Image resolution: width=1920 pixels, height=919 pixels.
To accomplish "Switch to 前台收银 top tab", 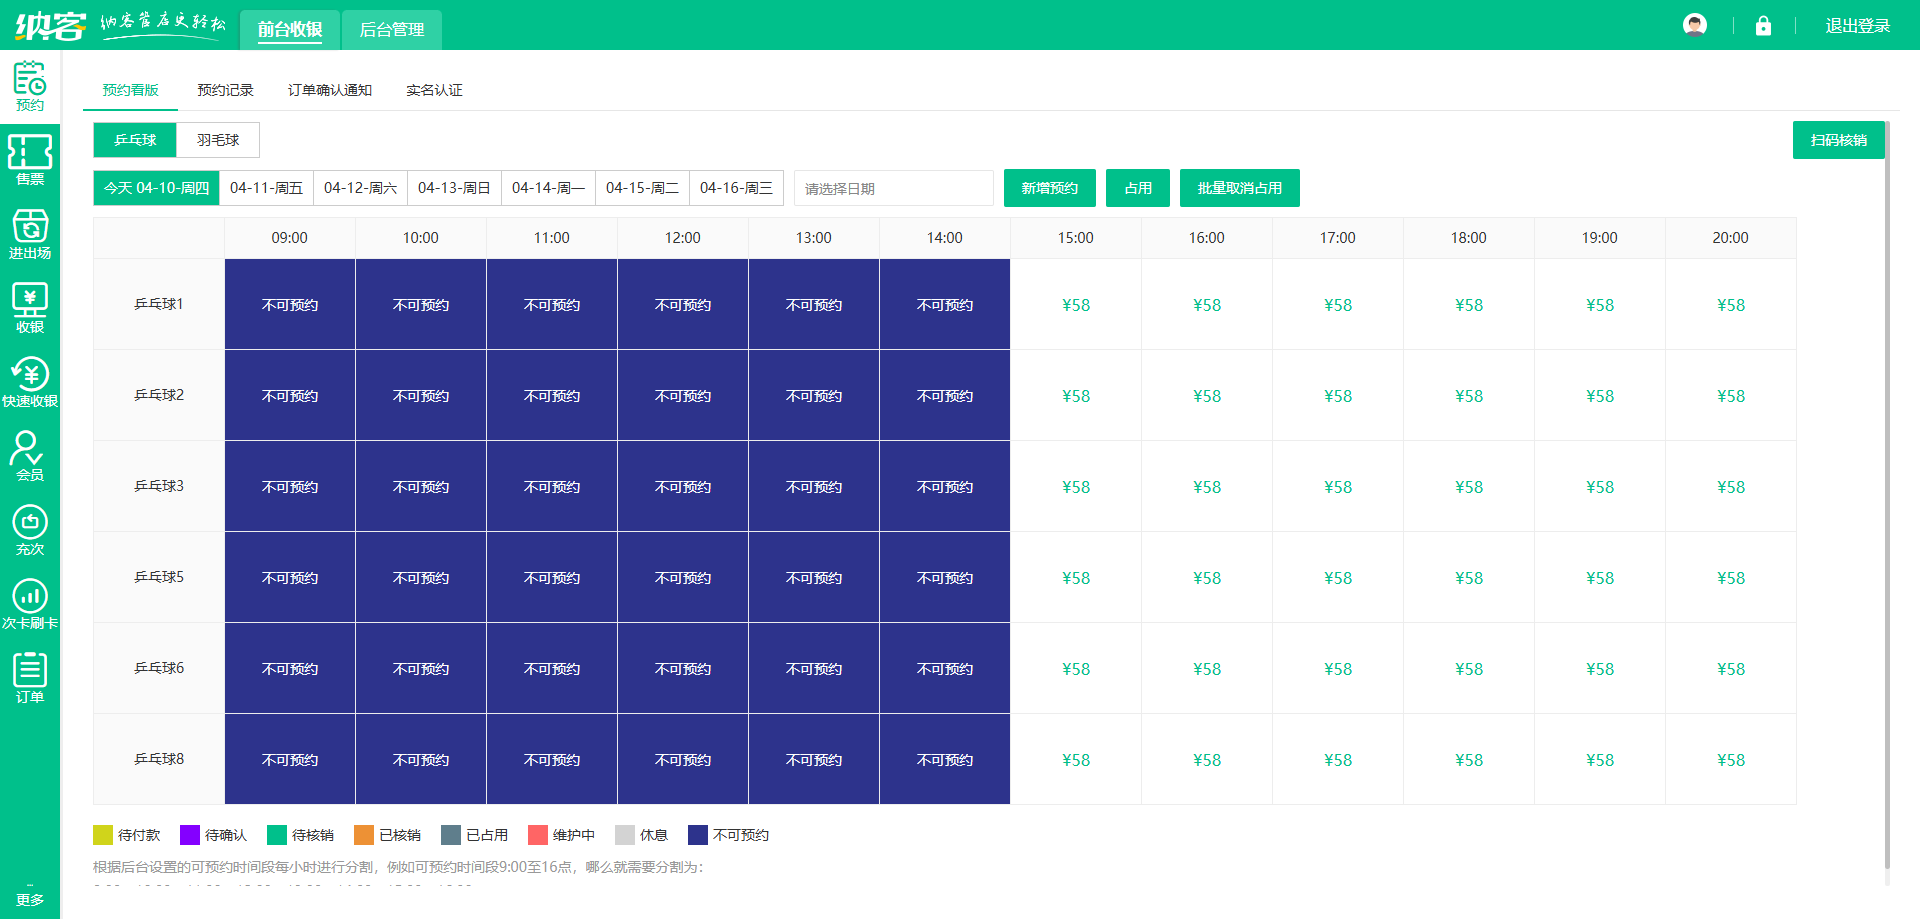I will 290,30.
